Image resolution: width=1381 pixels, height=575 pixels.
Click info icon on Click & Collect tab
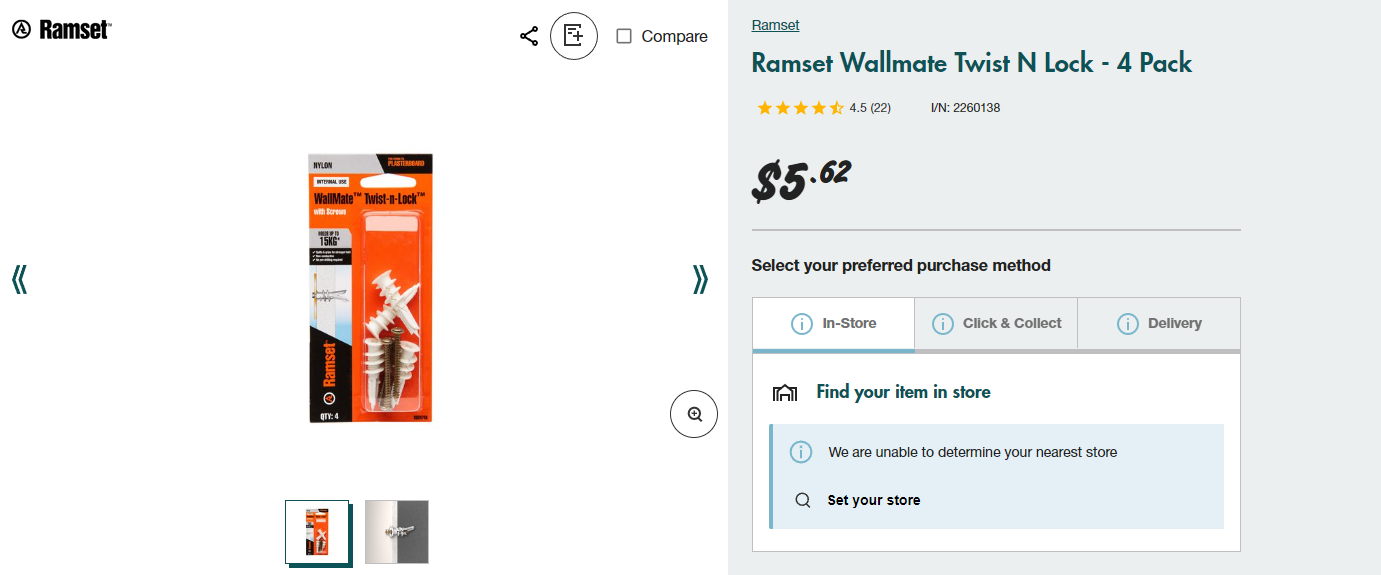[x=942, y=324]
